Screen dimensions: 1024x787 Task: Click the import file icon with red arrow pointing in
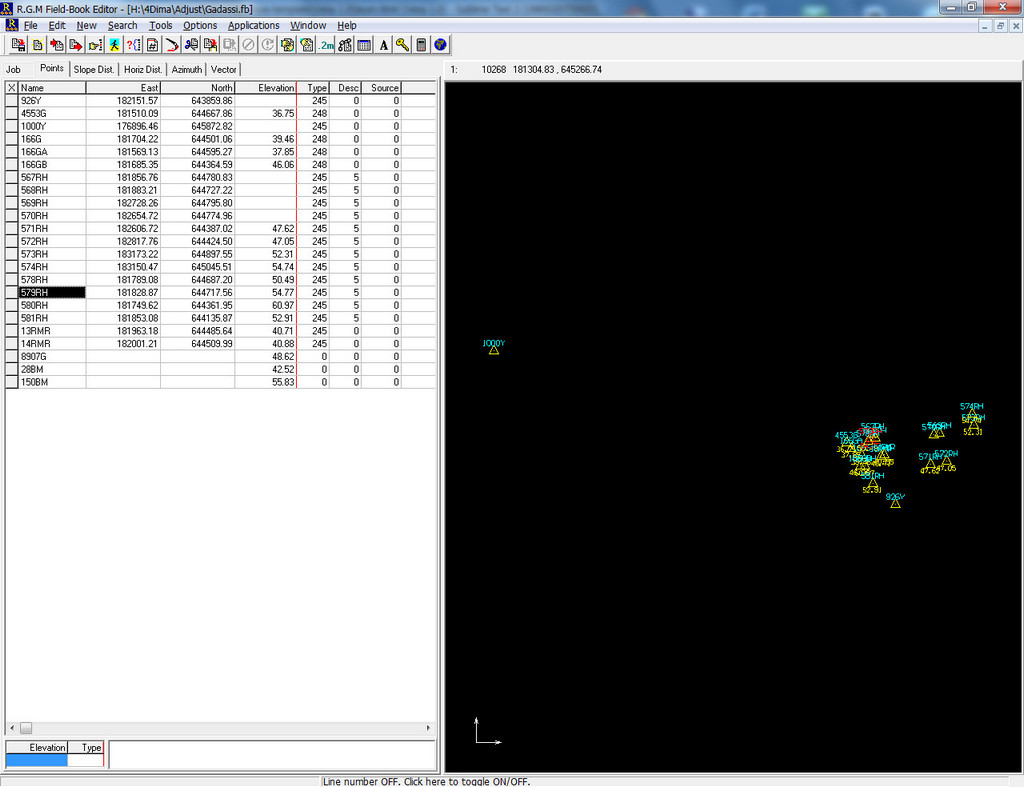pos(57,45)
